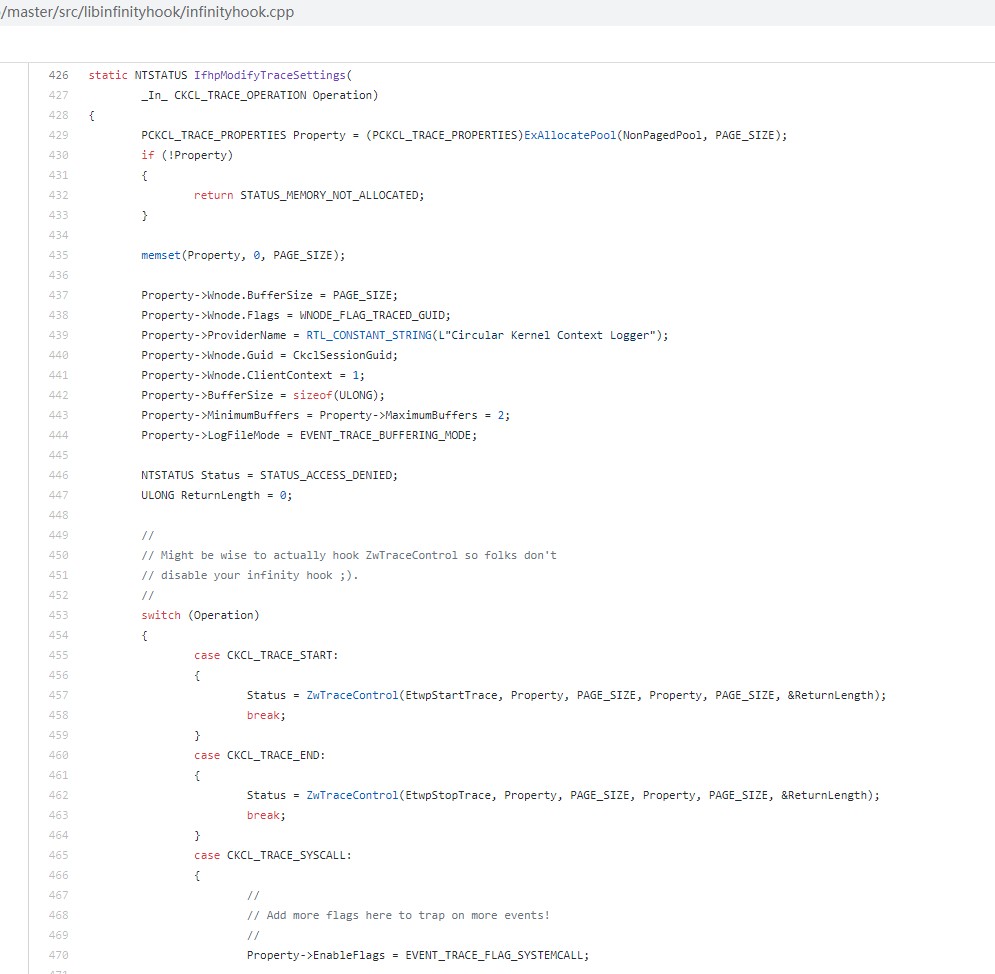Click the infinityhook.cpp file path
The width and height of the screenshot is (995, 974).
(x=147, y=12)
